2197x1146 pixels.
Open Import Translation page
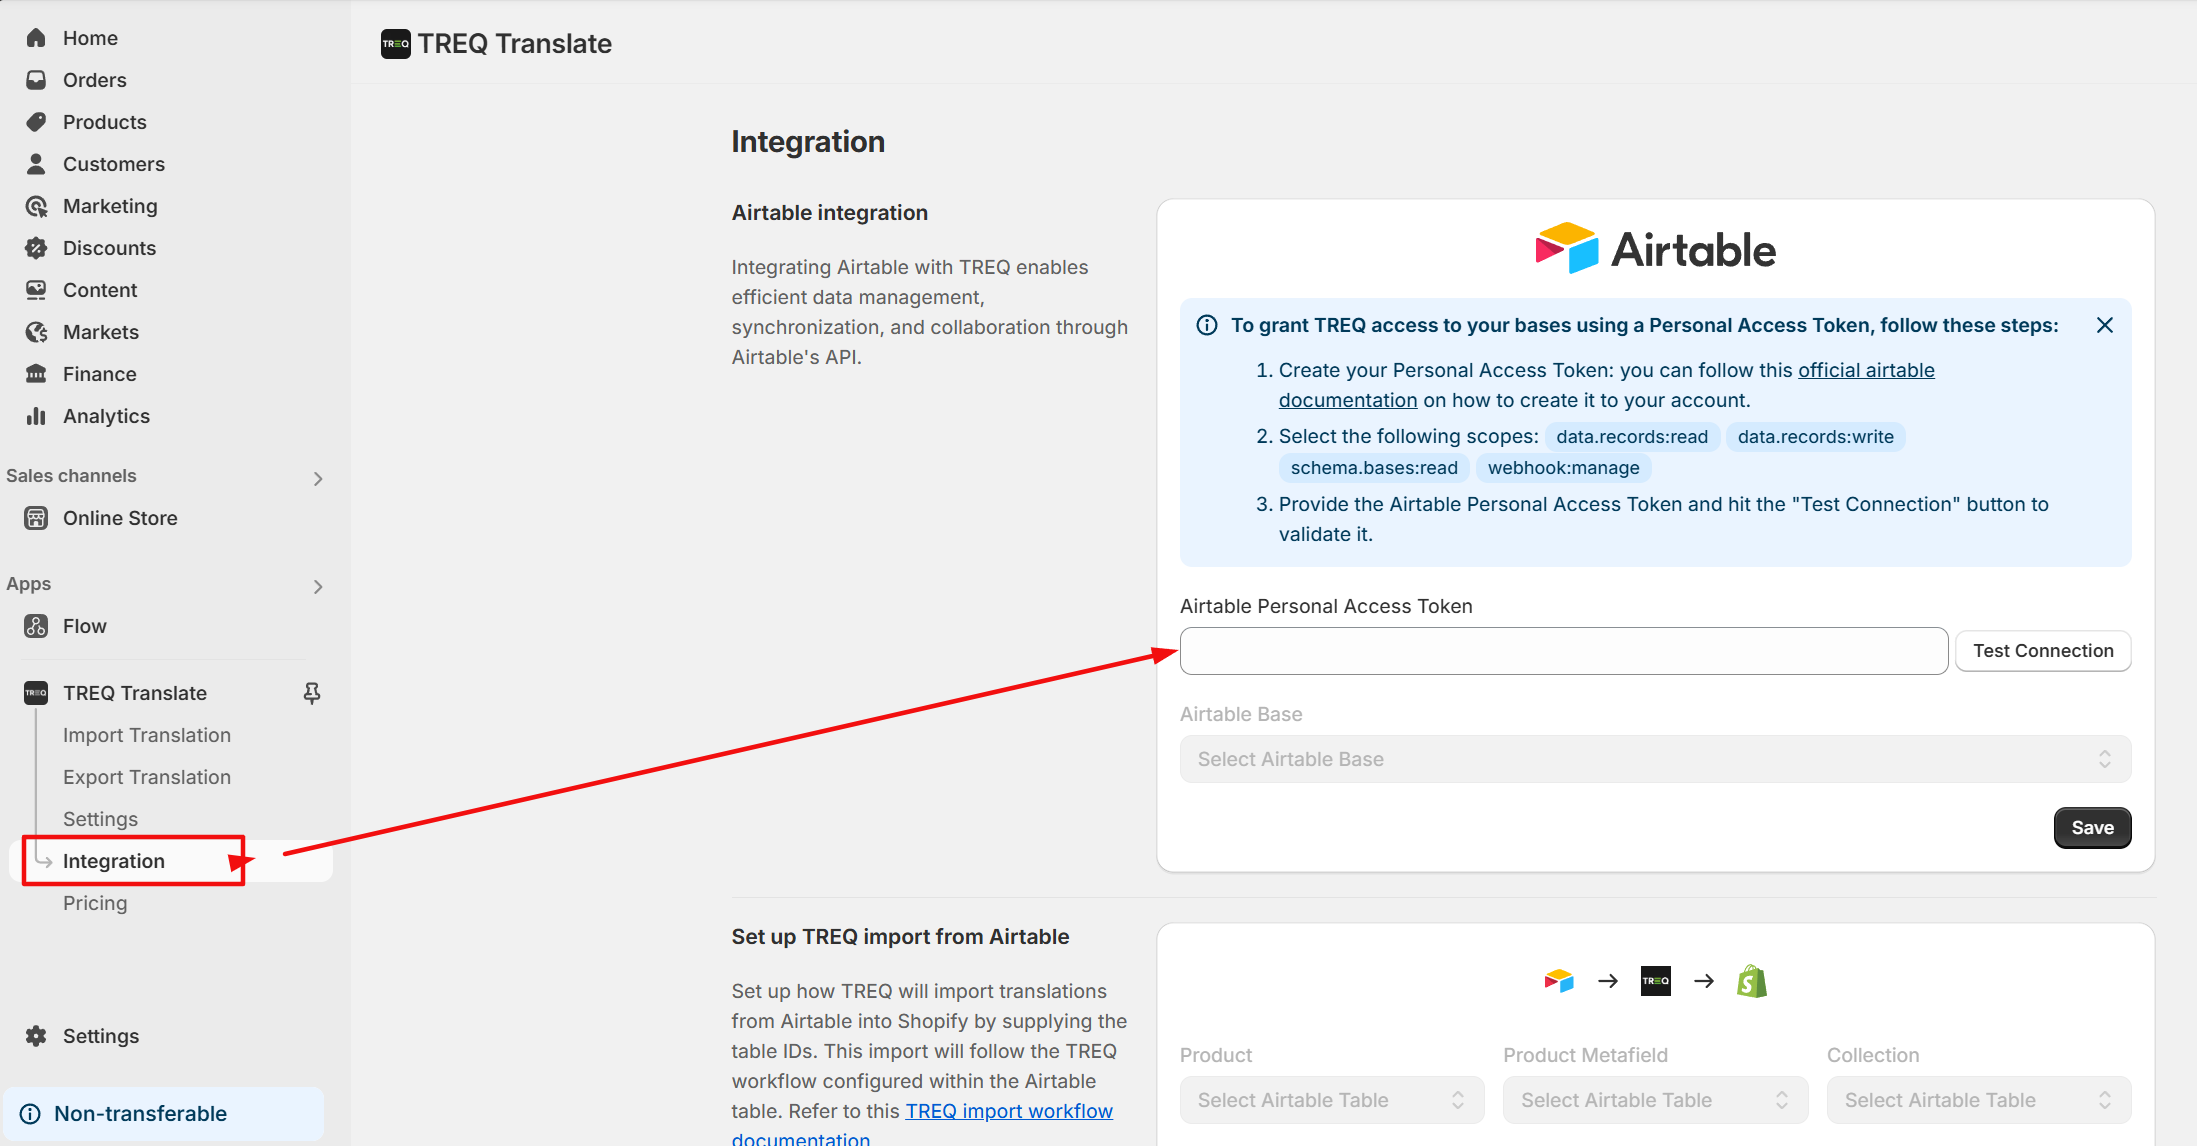pyautogui.click(x=147, y=735)
